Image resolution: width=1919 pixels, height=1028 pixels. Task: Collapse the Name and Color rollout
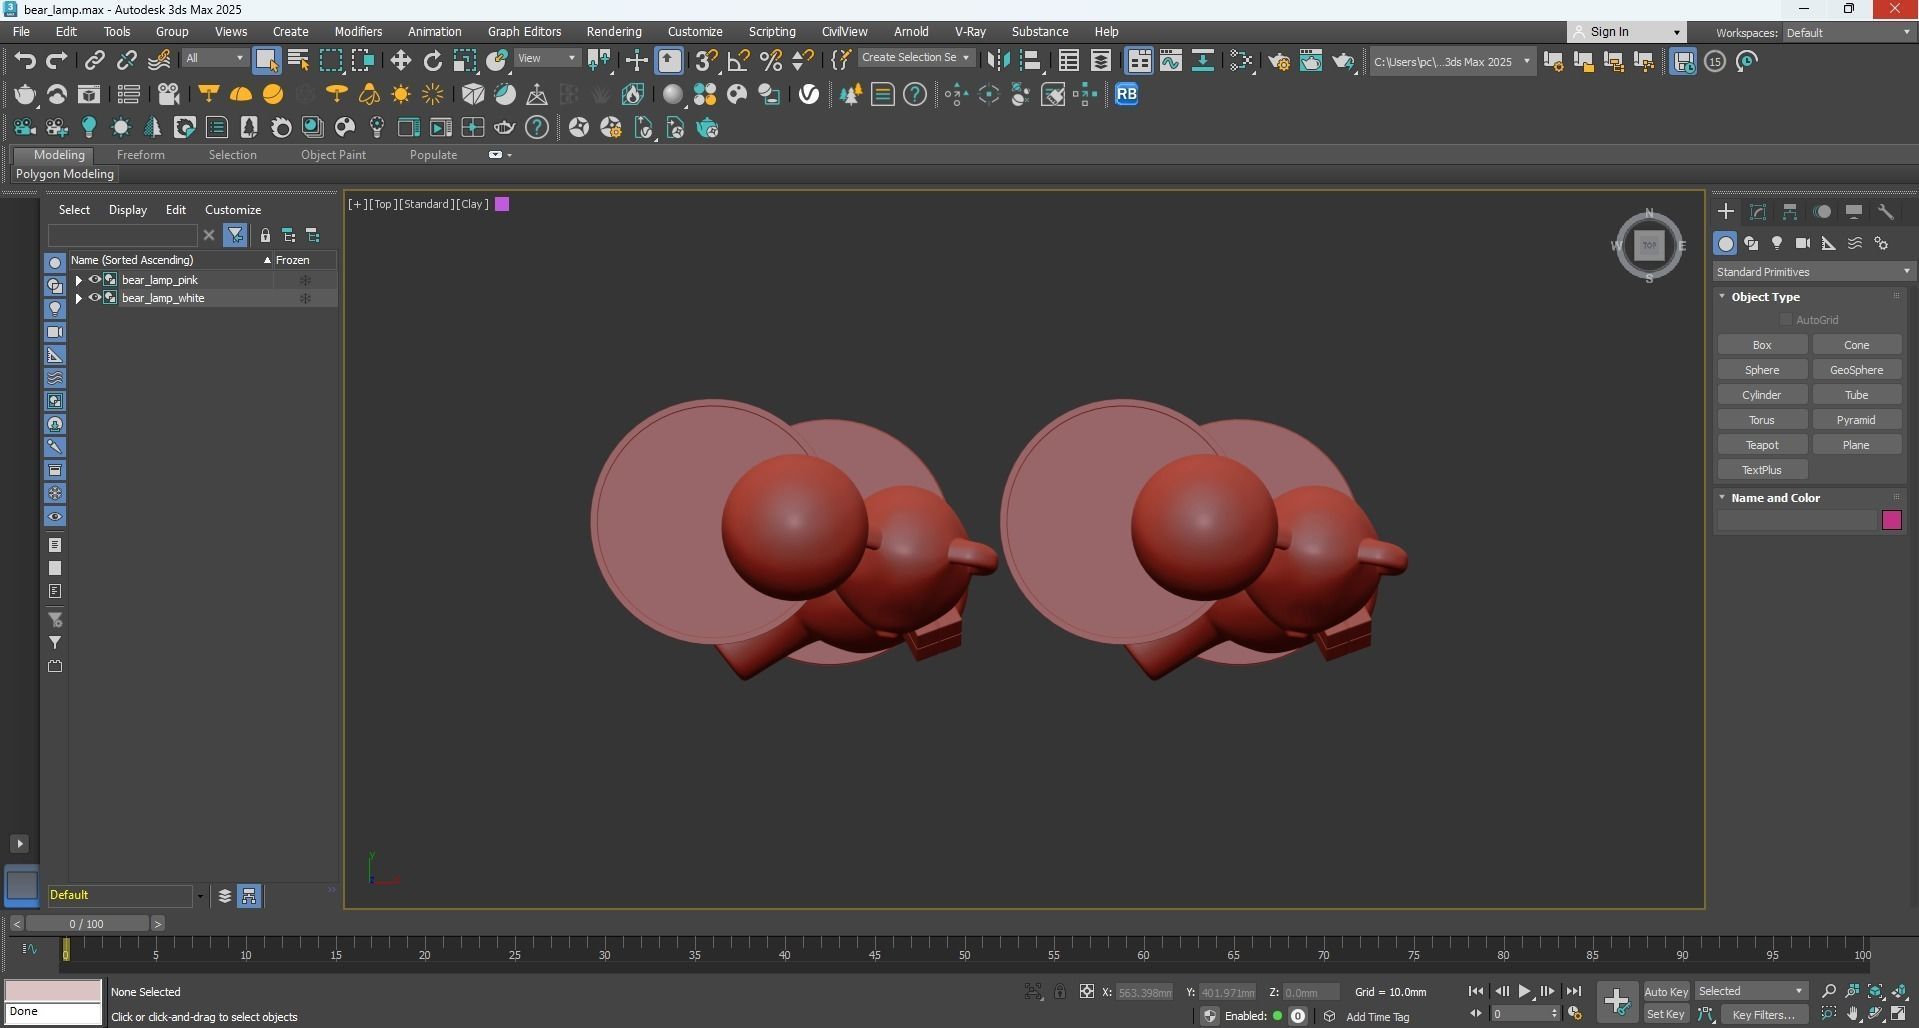pos(1775,498)
